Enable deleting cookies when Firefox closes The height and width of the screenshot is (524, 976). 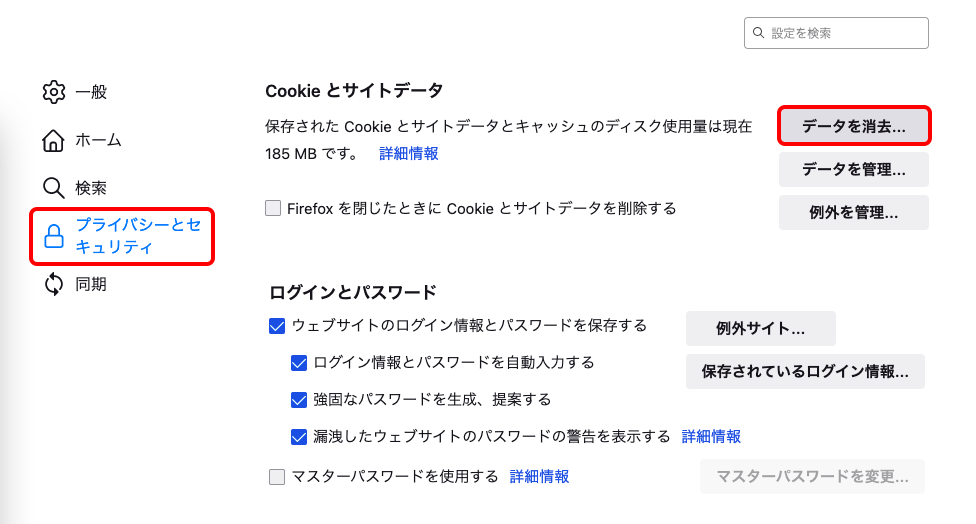point(273,208)
